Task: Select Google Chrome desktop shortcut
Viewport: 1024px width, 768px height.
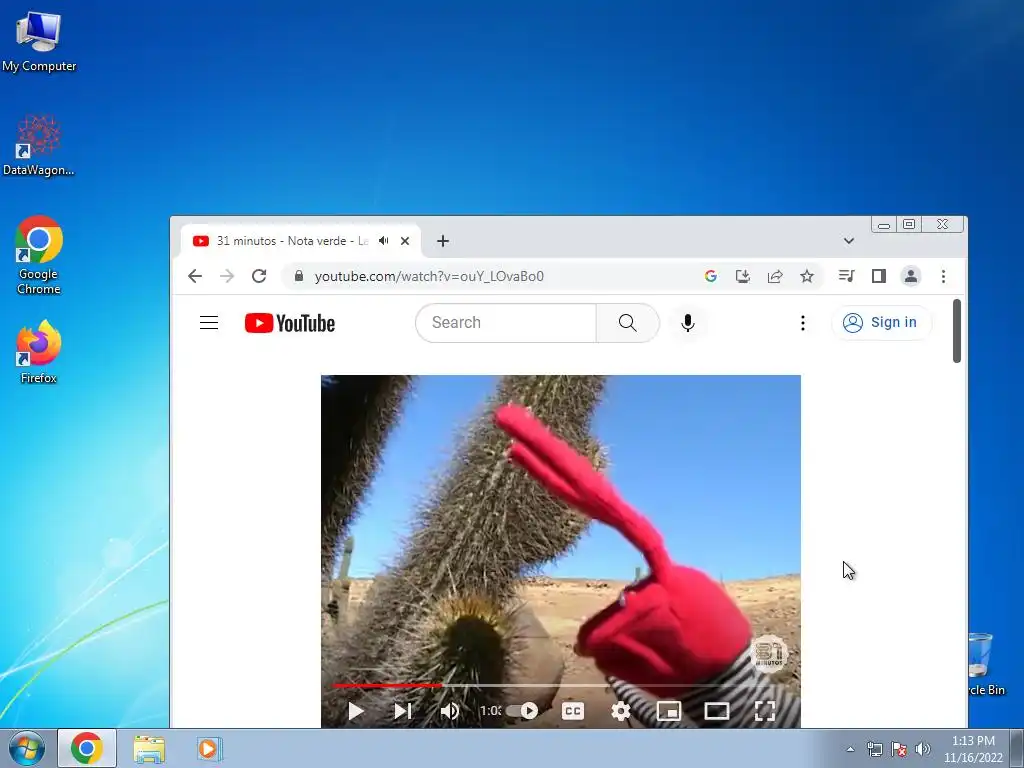Action: click(39, 255)
